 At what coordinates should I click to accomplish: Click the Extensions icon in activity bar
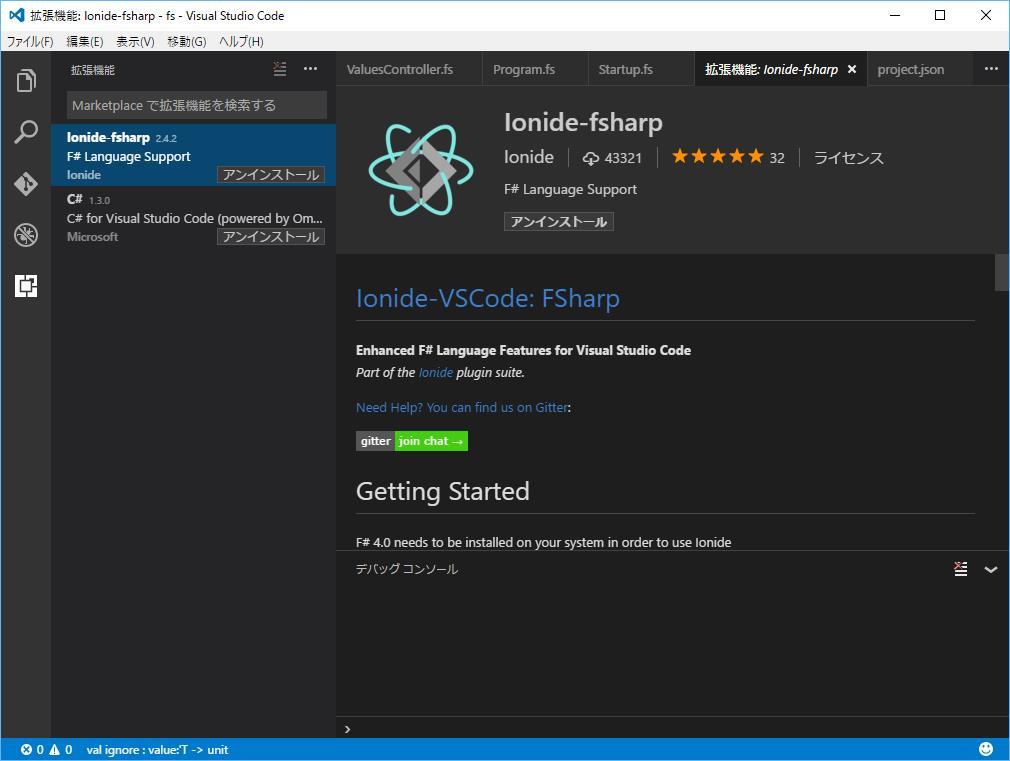coord(26,287)
